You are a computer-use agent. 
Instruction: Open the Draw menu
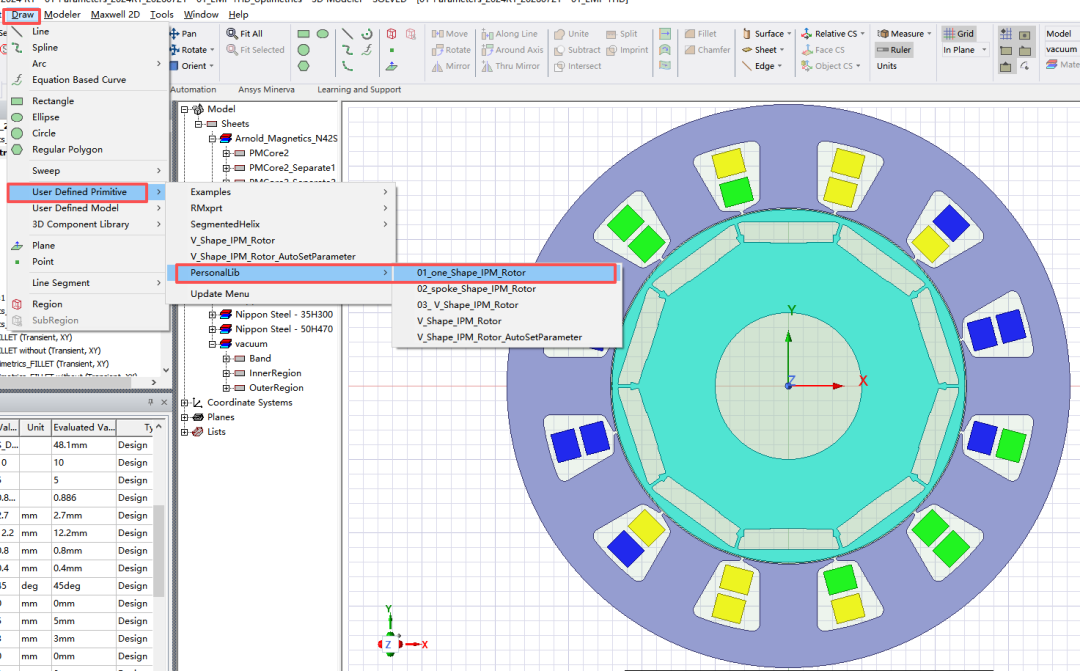pos(22,14)
